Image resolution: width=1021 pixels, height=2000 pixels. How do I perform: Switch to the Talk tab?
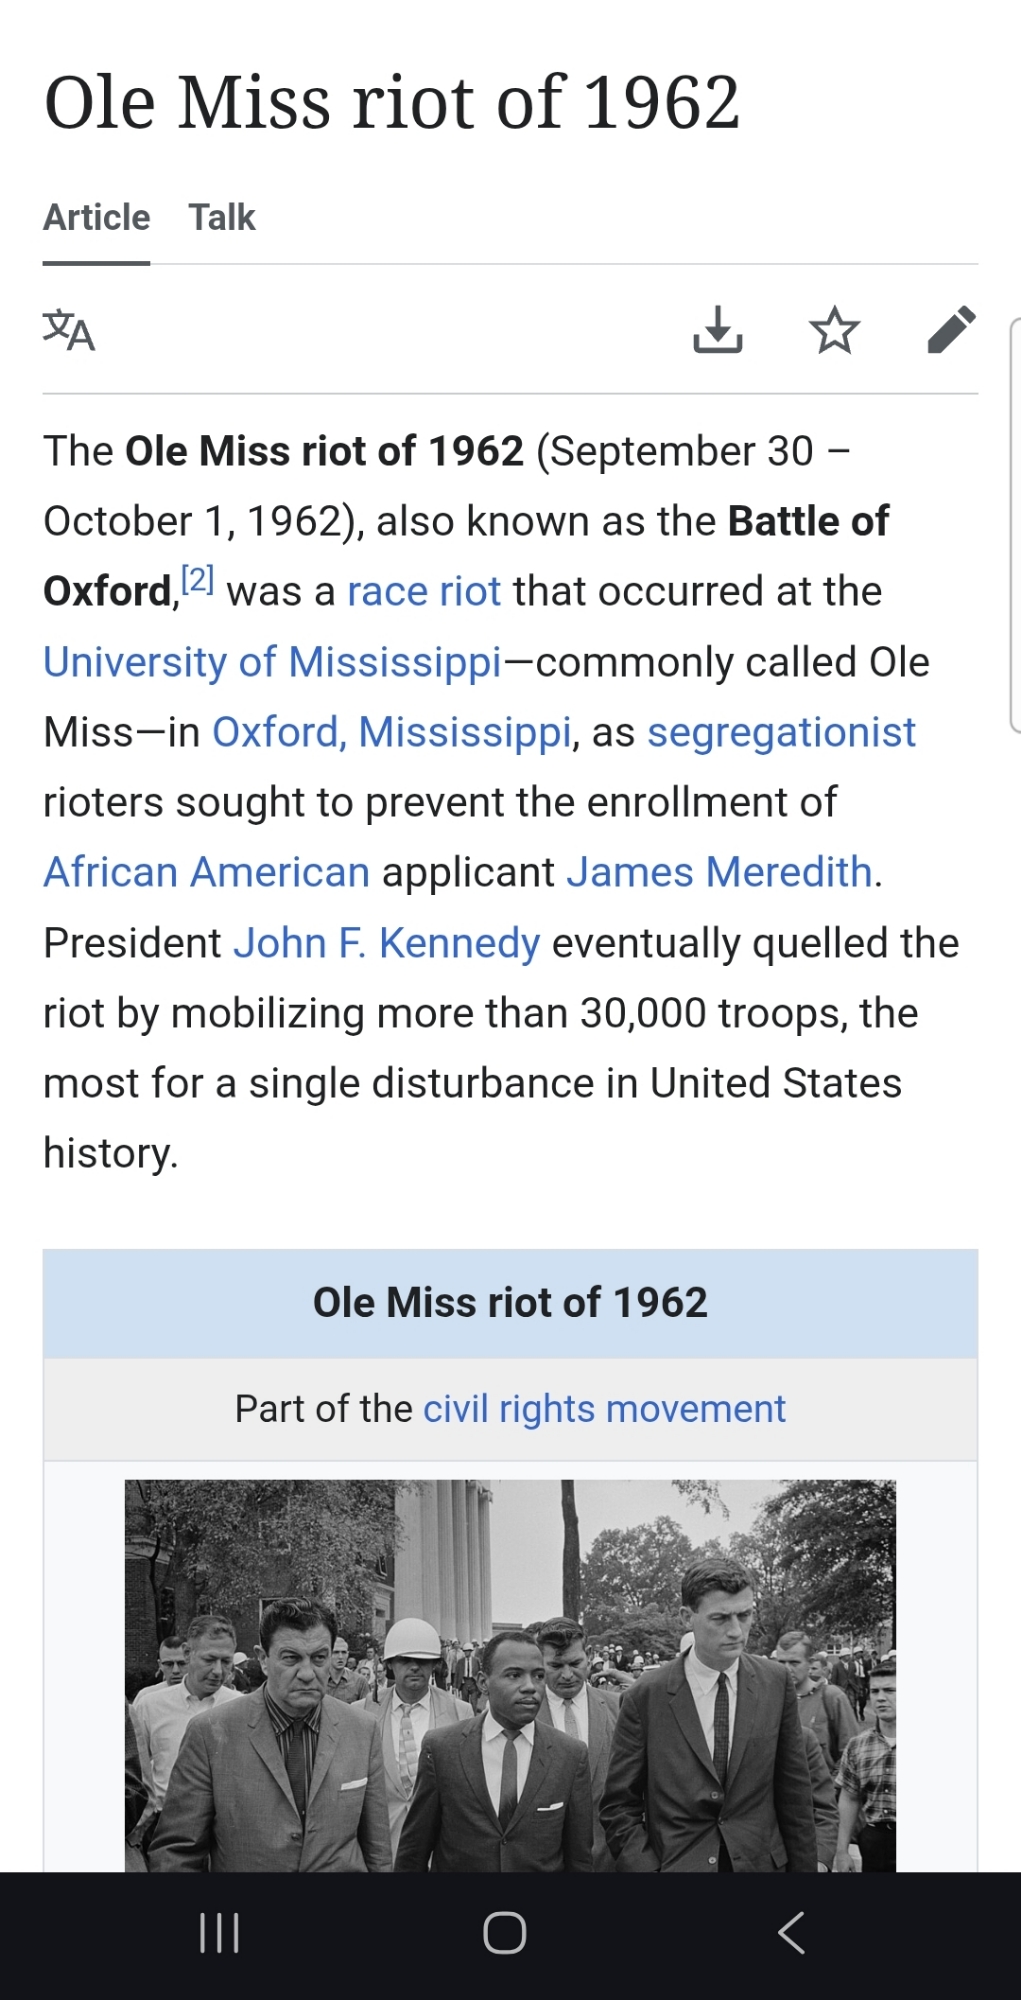point(222,218)
